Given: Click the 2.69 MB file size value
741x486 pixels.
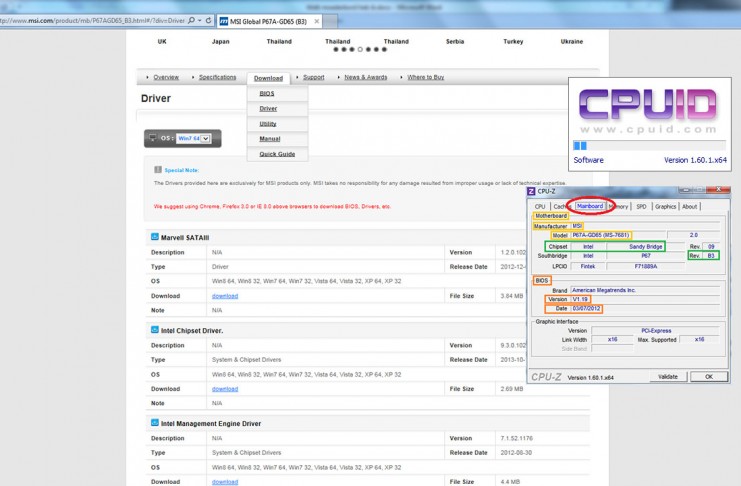Looking at the screenshot, I should (x=512, y=389).
